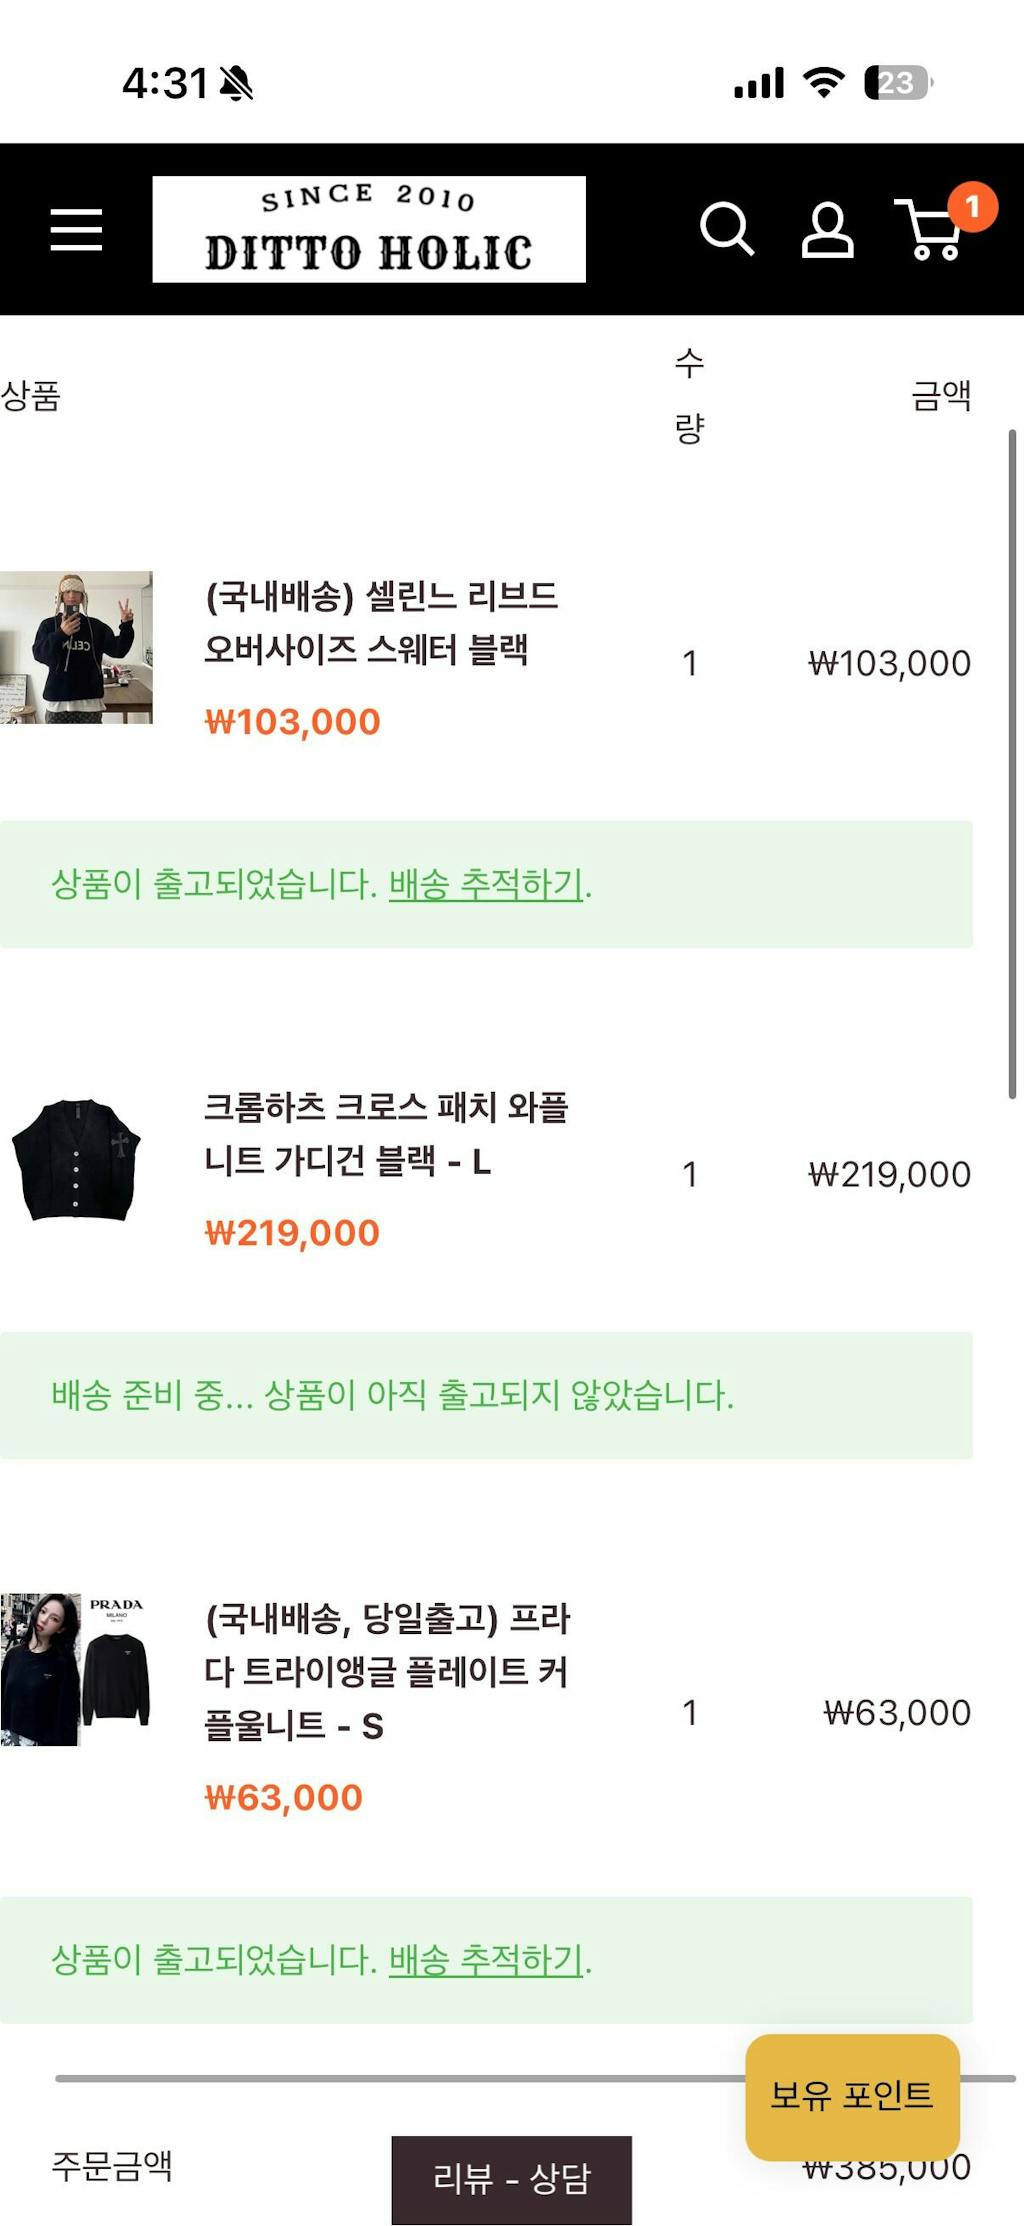Open the Chrome Hearts cardigan thumbnail
Screen dimensions: 1024x2226
click(76, 1160)
